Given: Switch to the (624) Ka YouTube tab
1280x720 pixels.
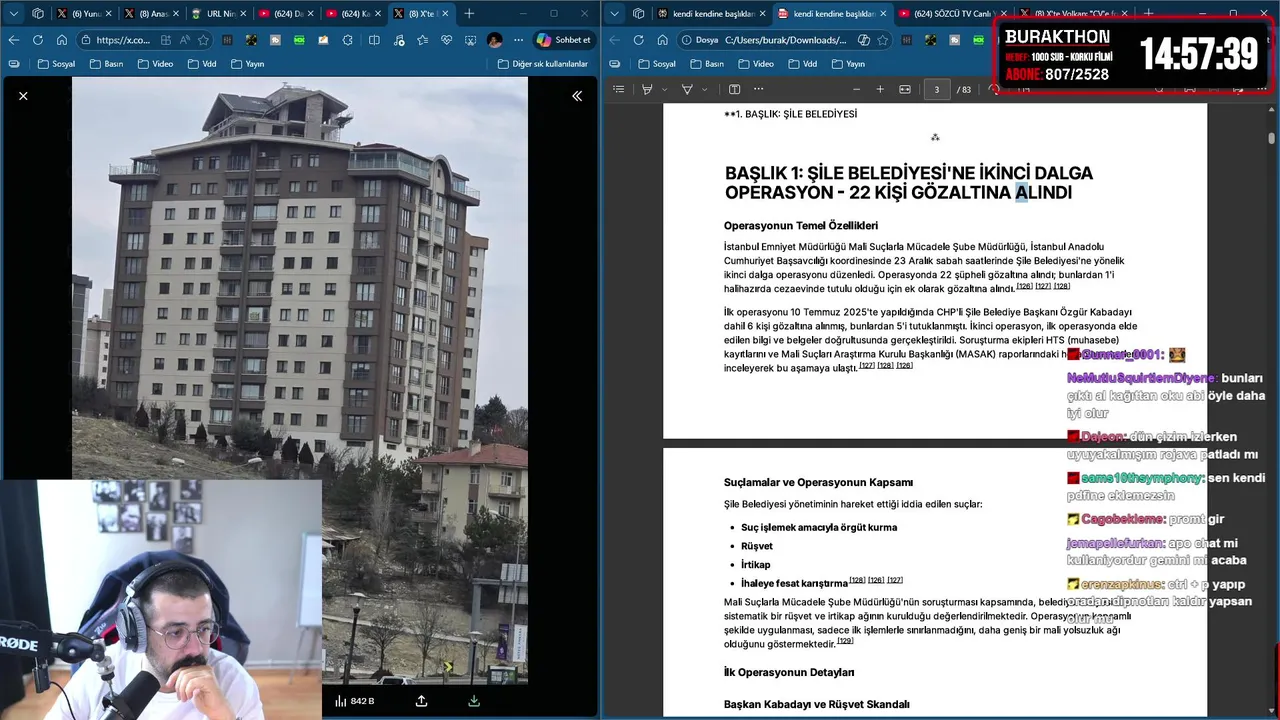Looking at the screenshot, I should tap(352, 13).
